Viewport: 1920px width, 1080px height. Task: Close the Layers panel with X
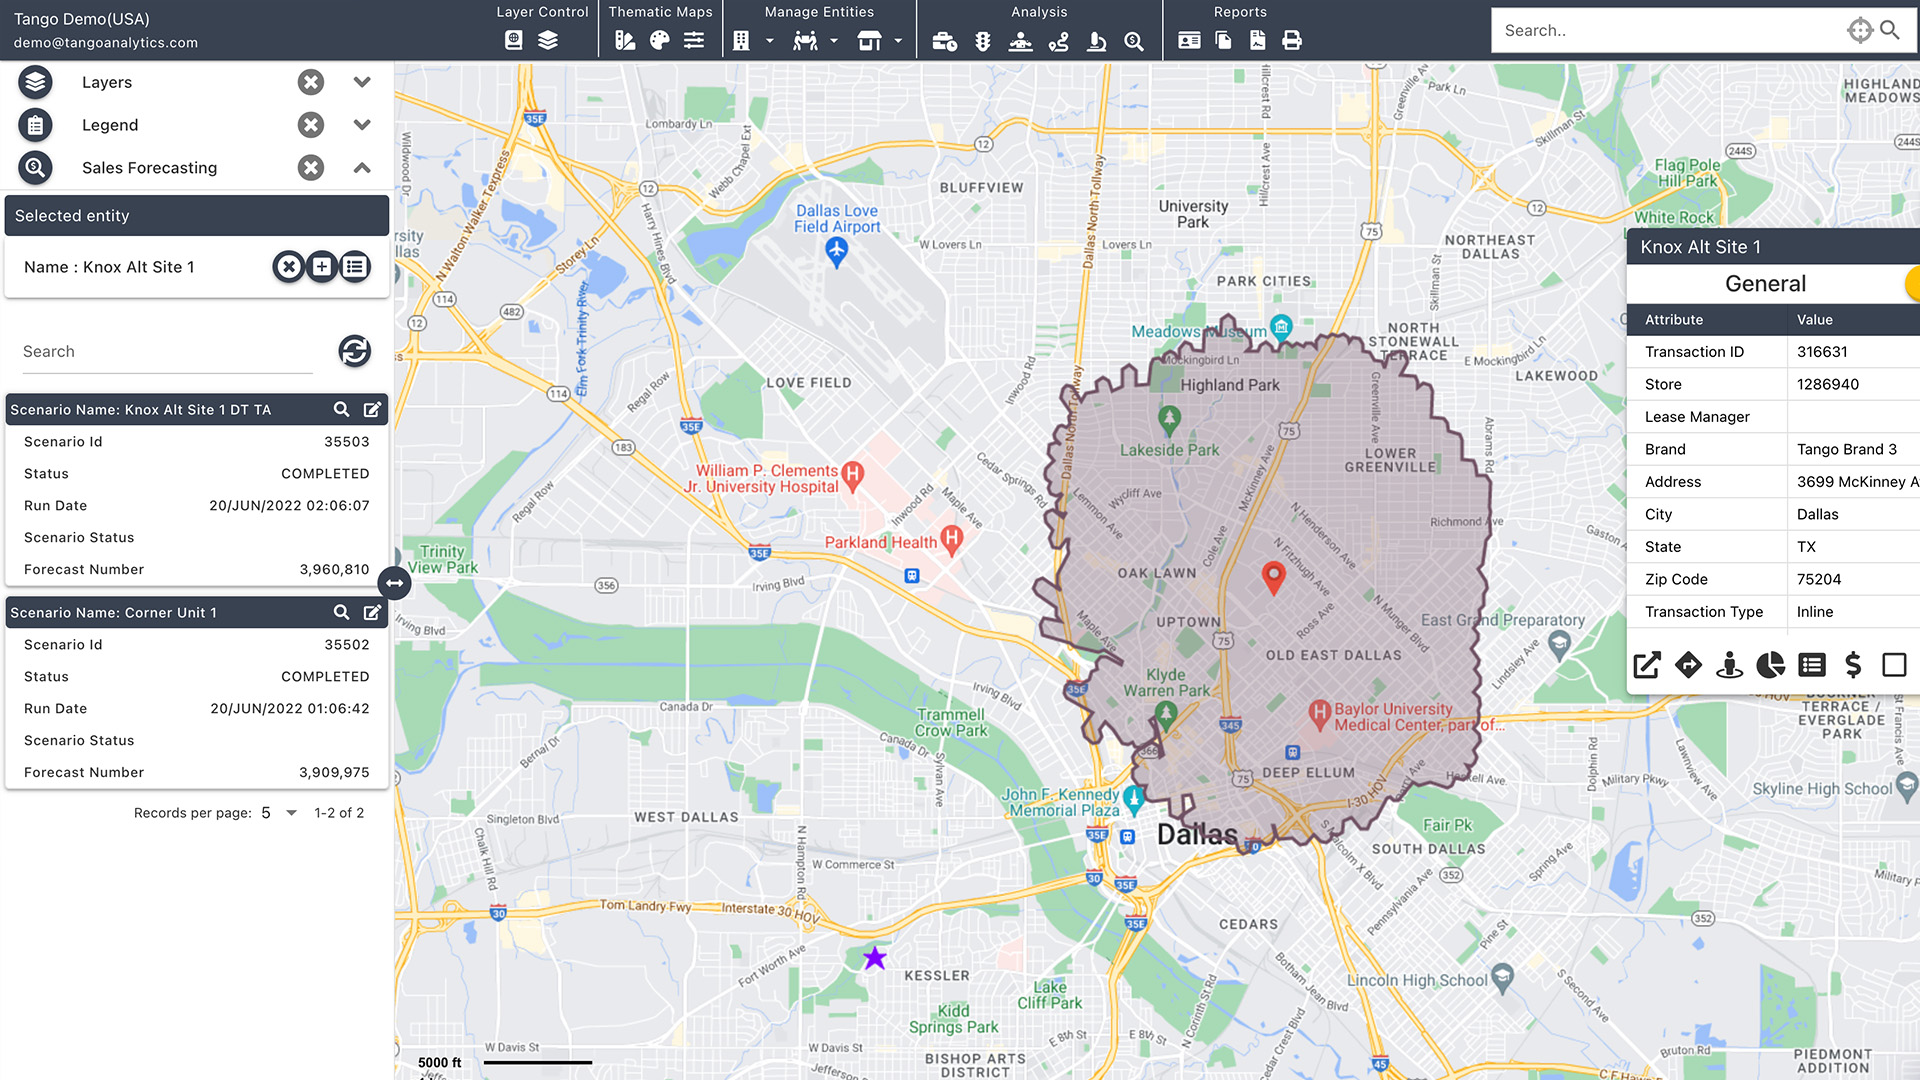311,82
